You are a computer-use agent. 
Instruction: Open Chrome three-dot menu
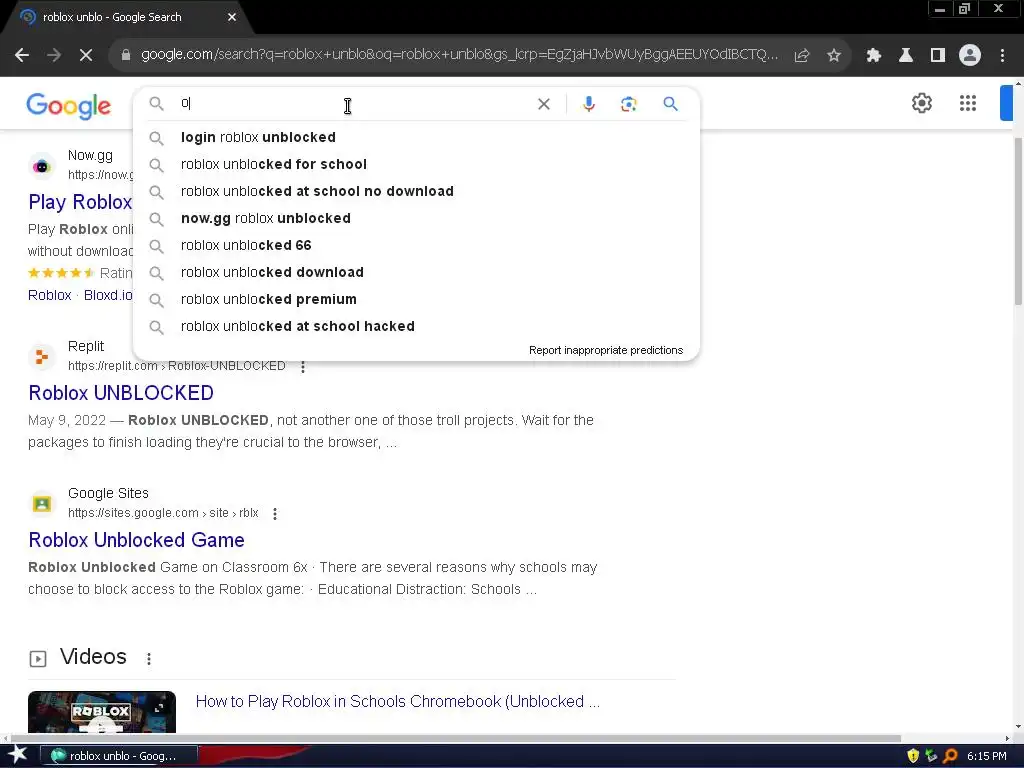tap(1002, 56)
